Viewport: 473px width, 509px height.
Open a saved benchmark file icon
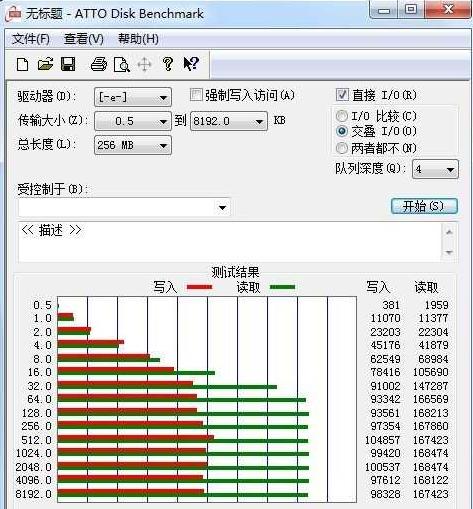pos(45,64)
